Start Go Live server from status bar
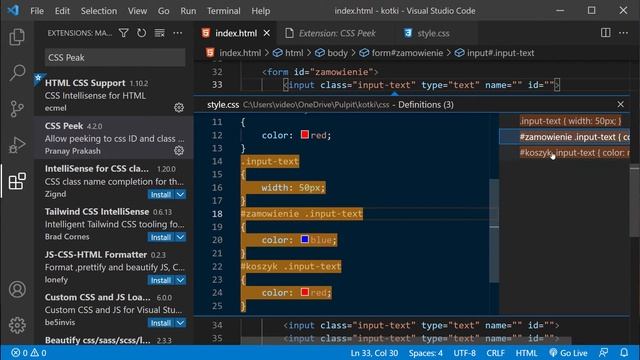 pos(568,353)
